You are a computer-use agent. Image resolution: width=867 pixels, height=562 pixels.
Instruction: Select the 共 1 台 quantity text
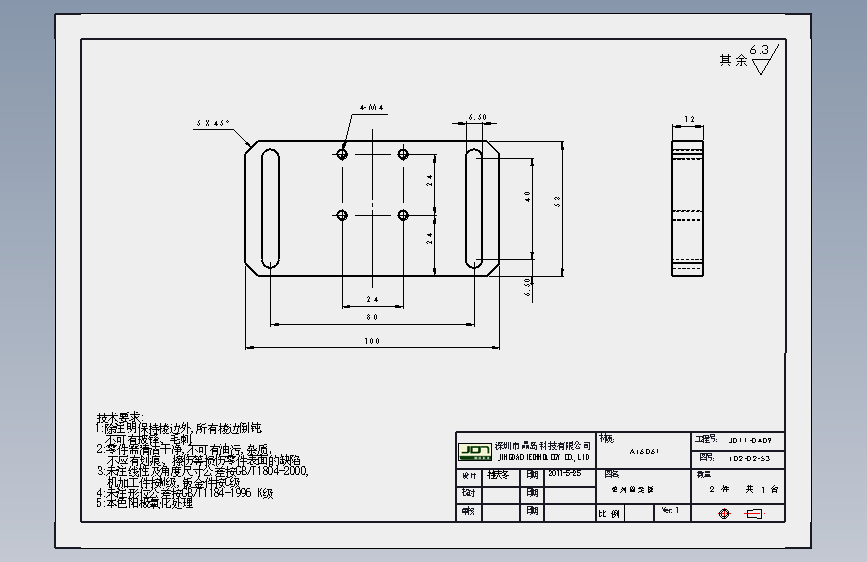762,490
